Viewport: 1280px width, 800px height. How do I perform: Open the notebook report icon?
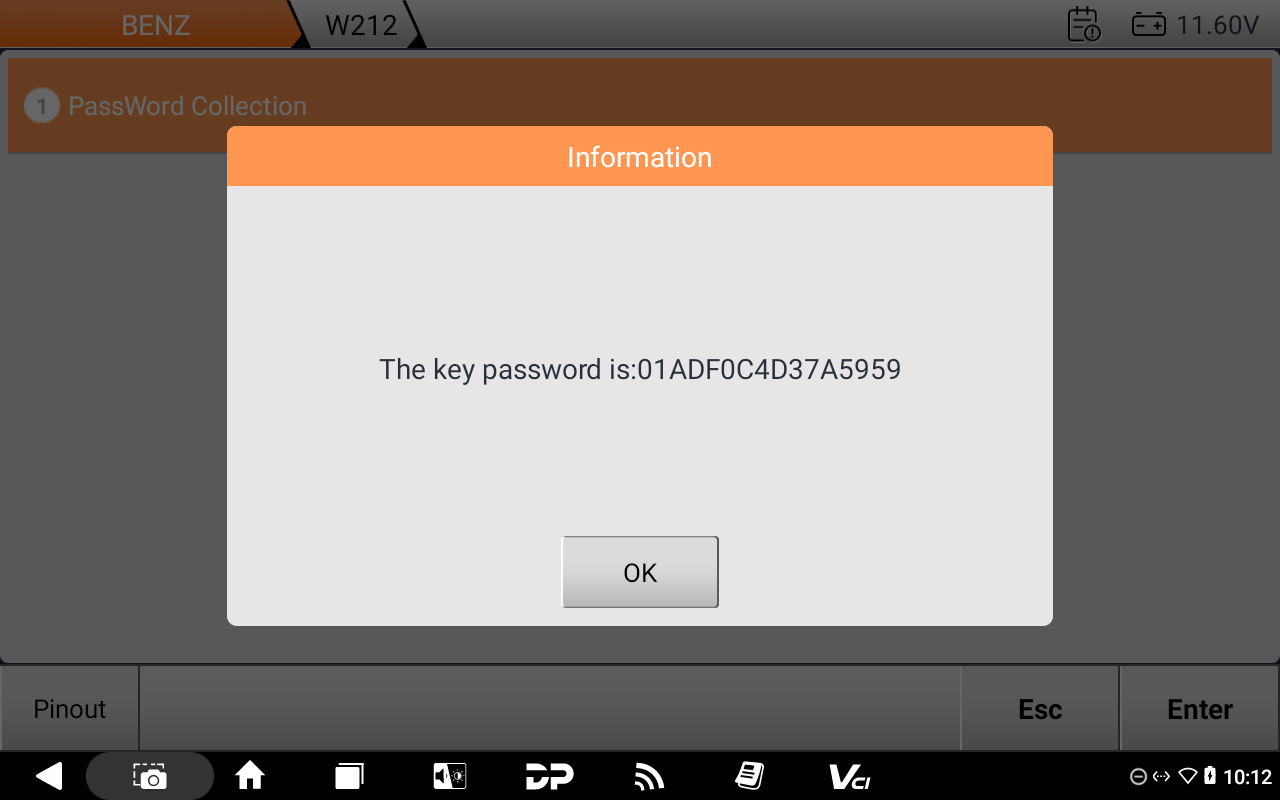(749, 776)
